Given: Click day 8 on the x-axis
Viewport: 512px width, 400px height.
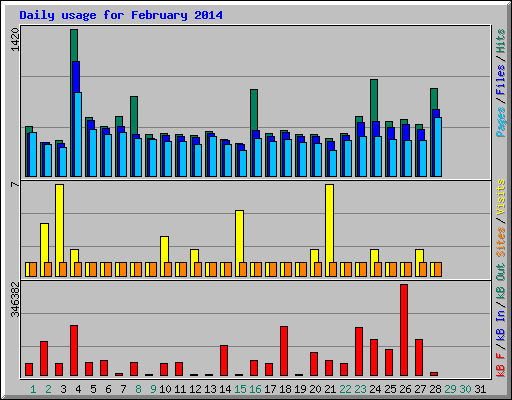Looking at the screenshot, I should [x=138, y=389].
